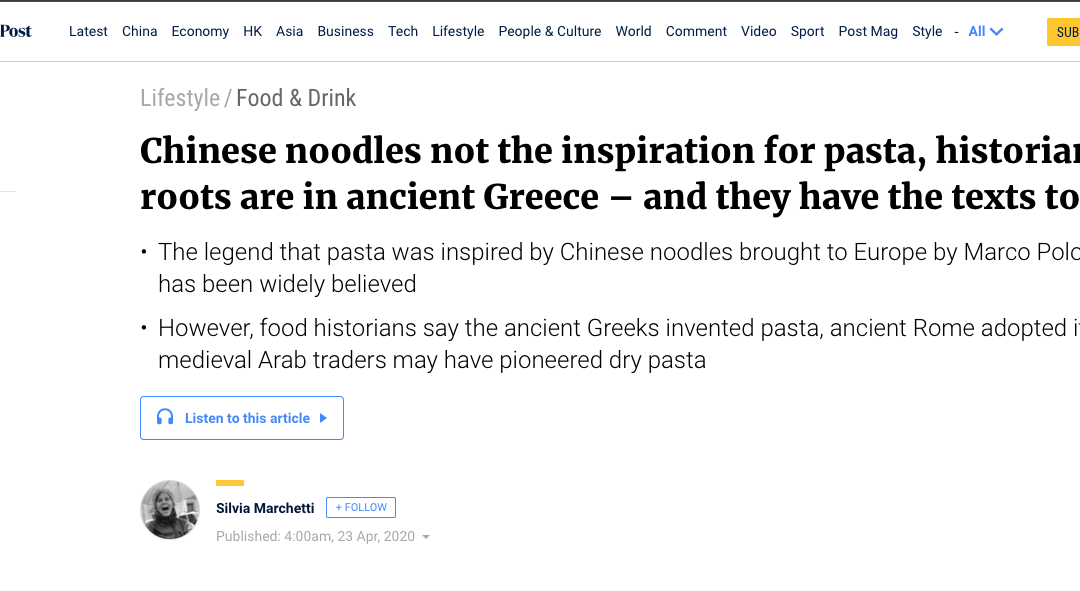Click the +FOLLOW button for Silvia Marchetti
The width and height of the screenshot is (1080, 591).
tap(360, 507)
